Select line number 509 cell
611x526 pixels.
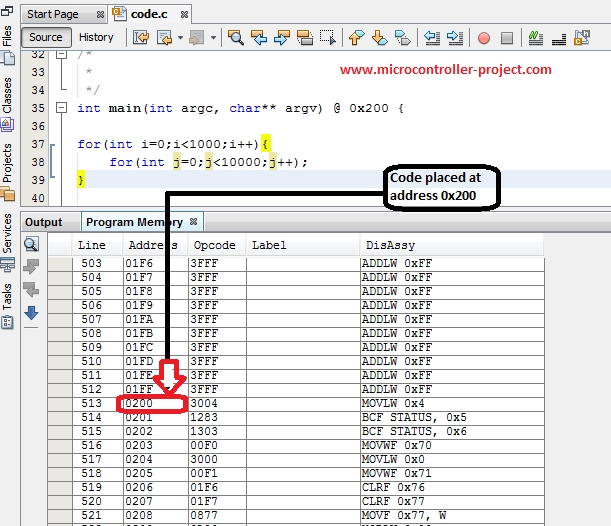98,348
